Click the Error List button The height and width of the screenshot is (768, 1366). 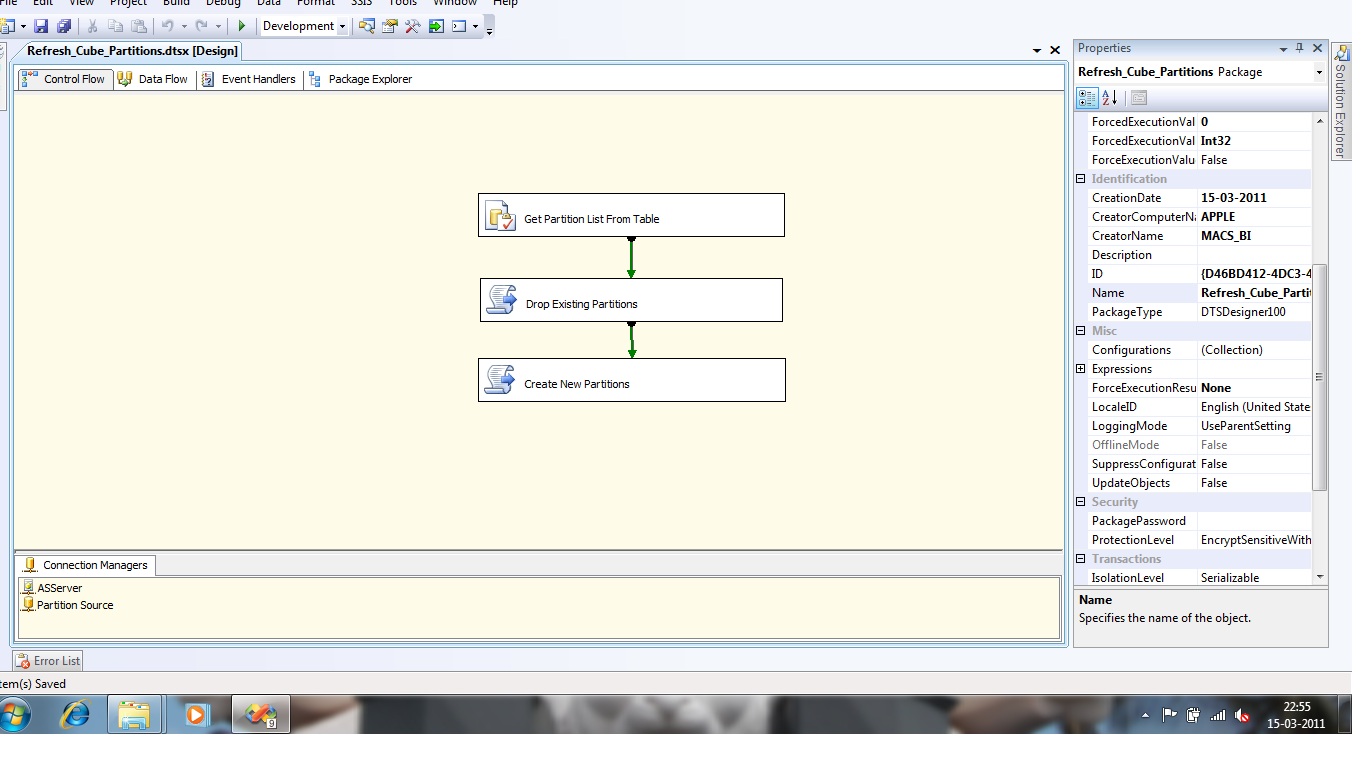click(47, 660)
